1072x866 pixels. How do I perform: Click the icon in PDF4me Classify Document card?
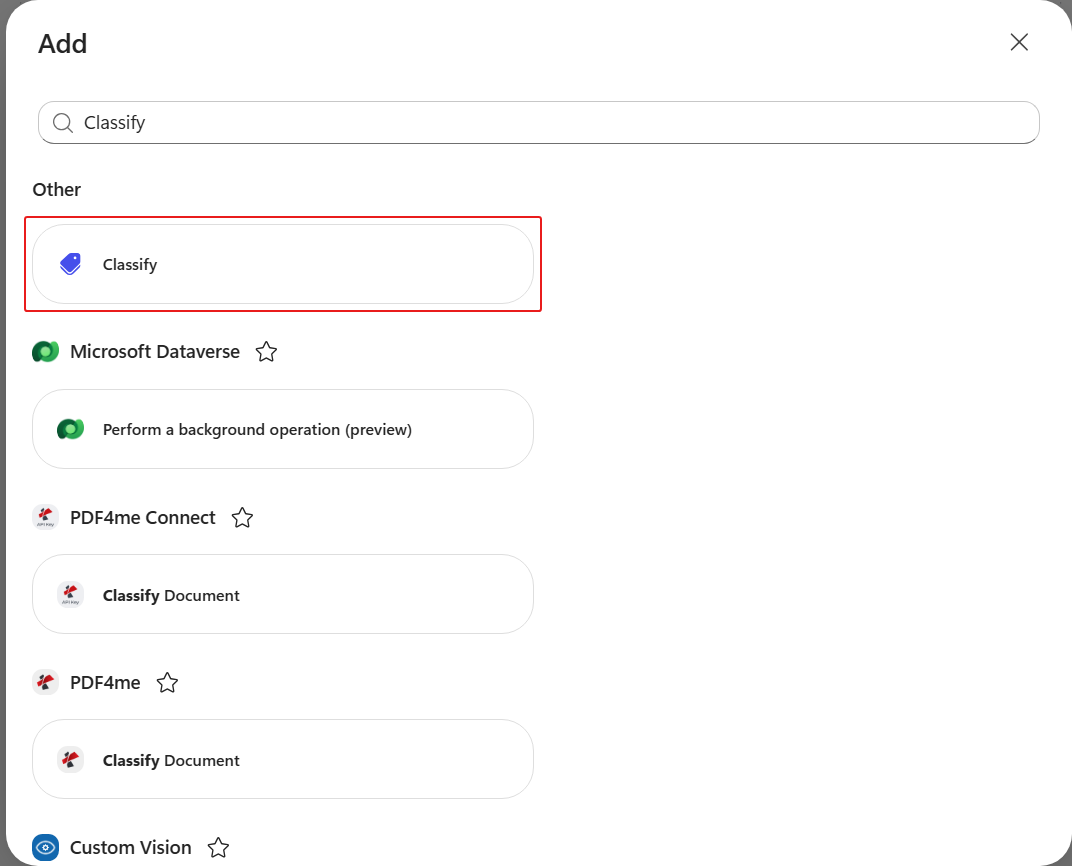(70, 759)
